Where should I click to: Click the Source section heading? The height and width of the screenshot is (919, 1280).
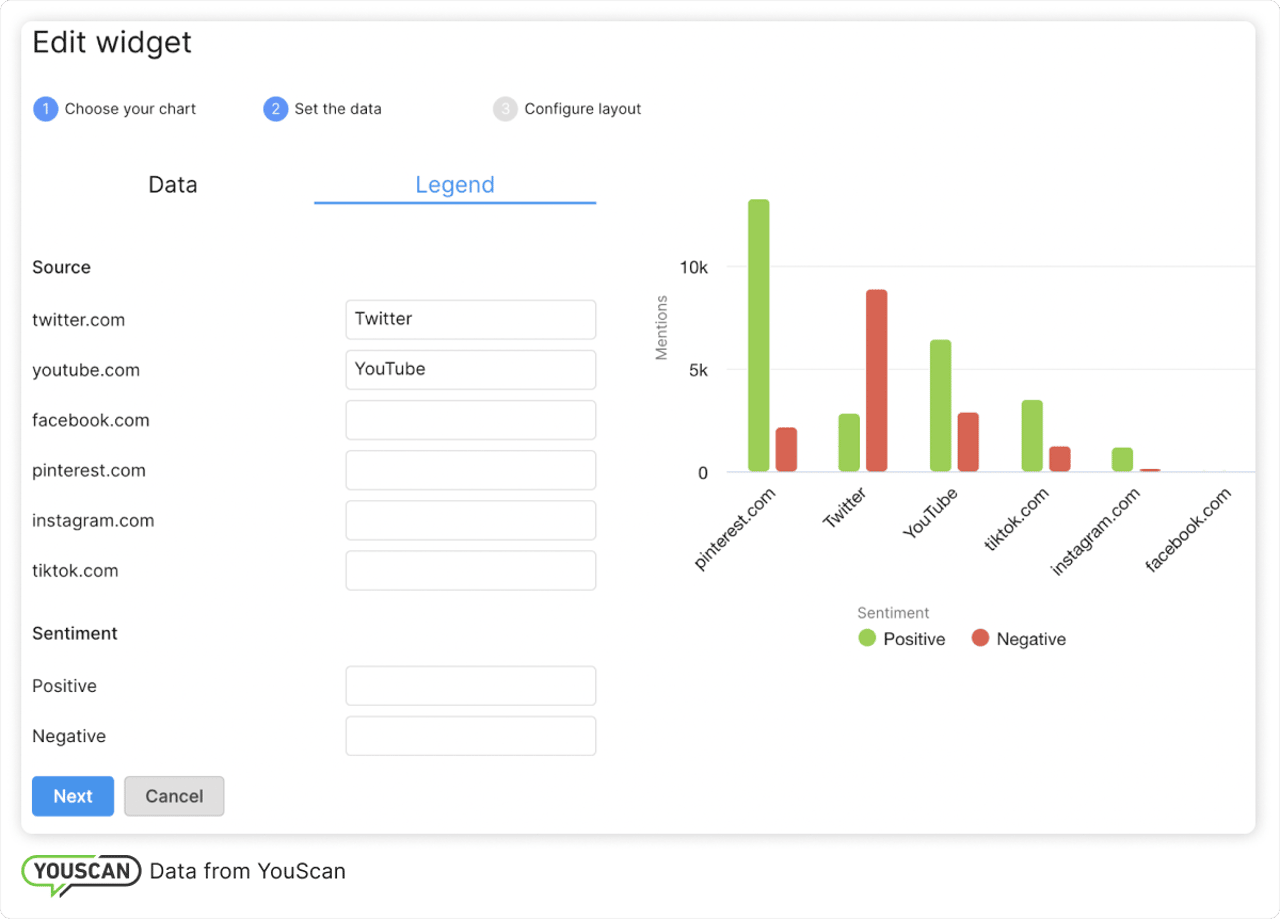pos(61,267)
